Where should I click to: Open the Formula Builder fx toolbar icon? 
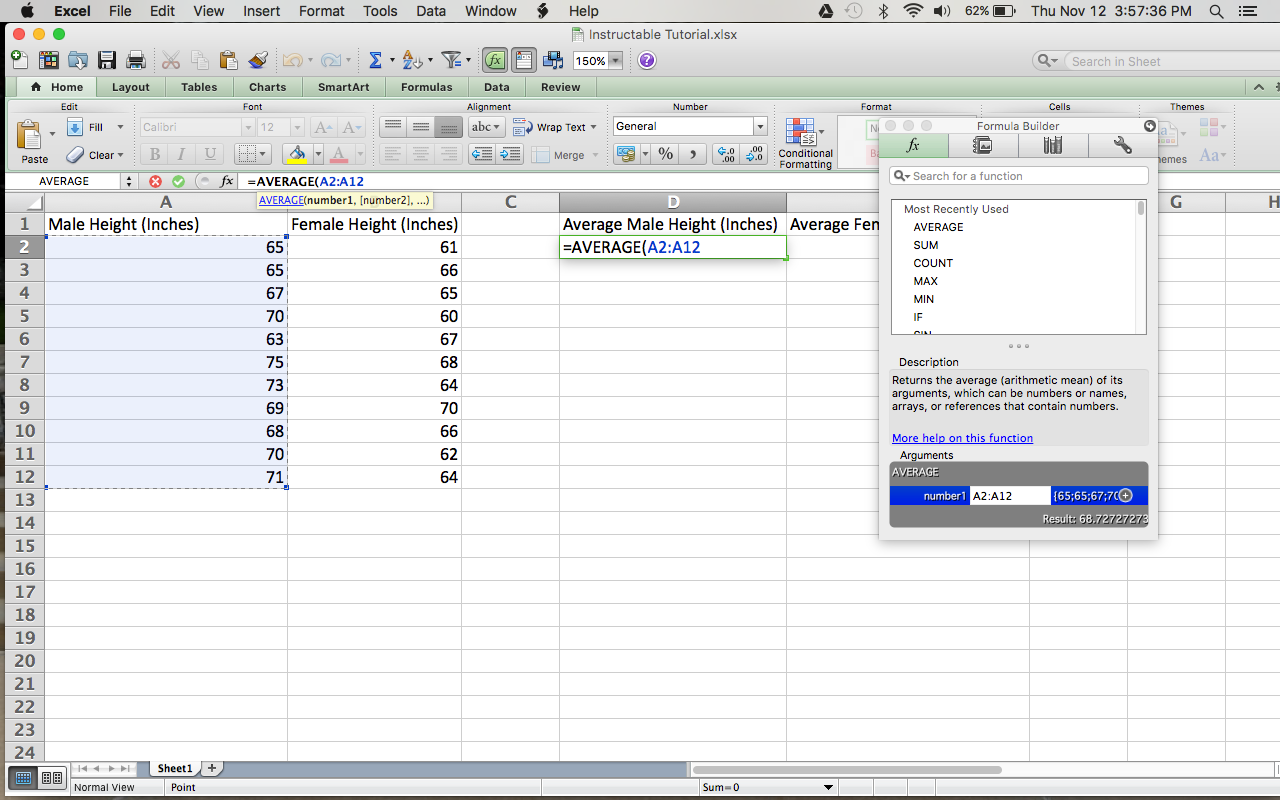(494, 60)
